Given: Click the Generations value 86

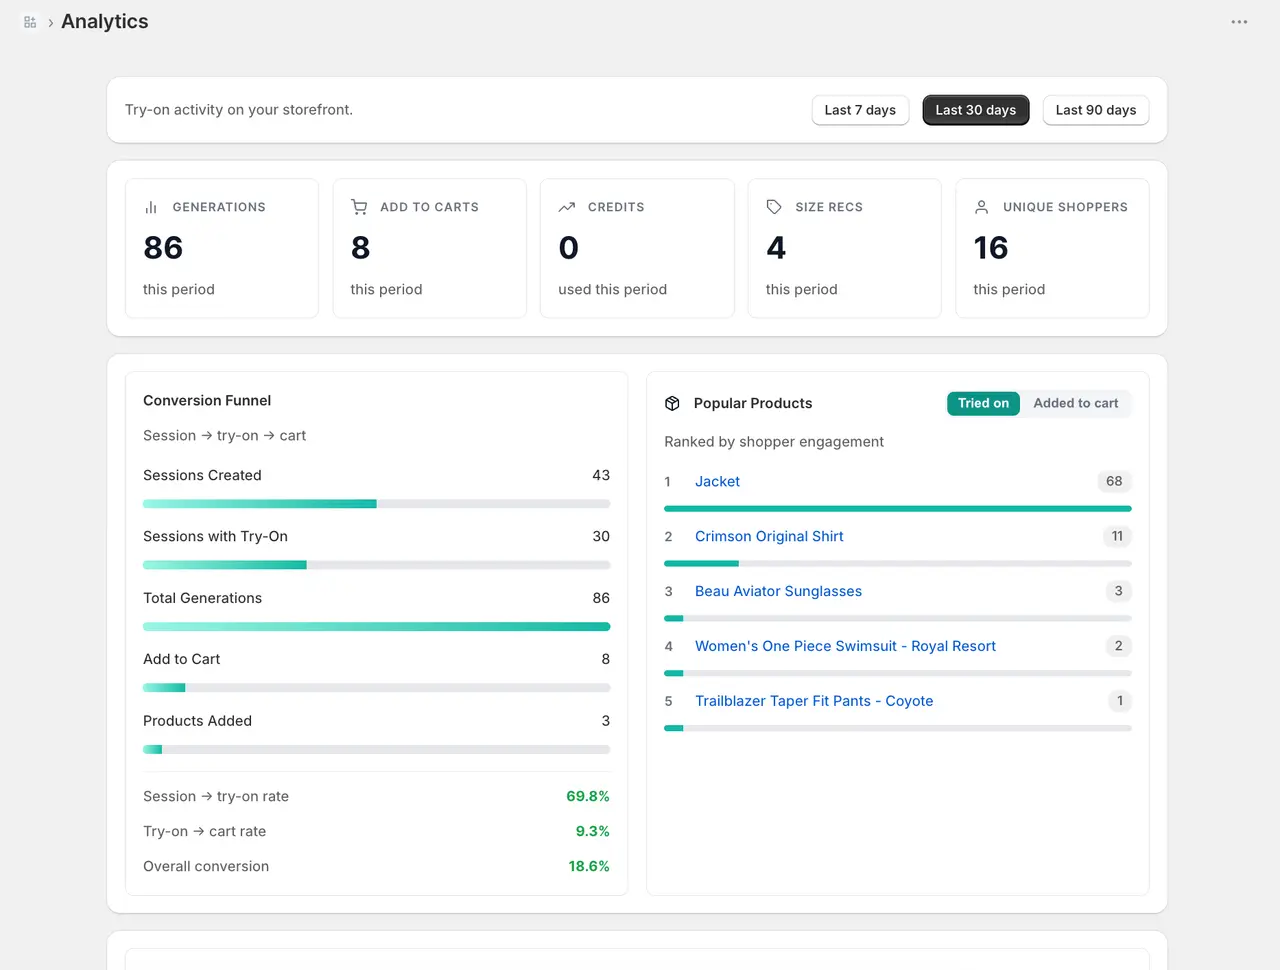Looking at the screenshot, I should (163, 247).
